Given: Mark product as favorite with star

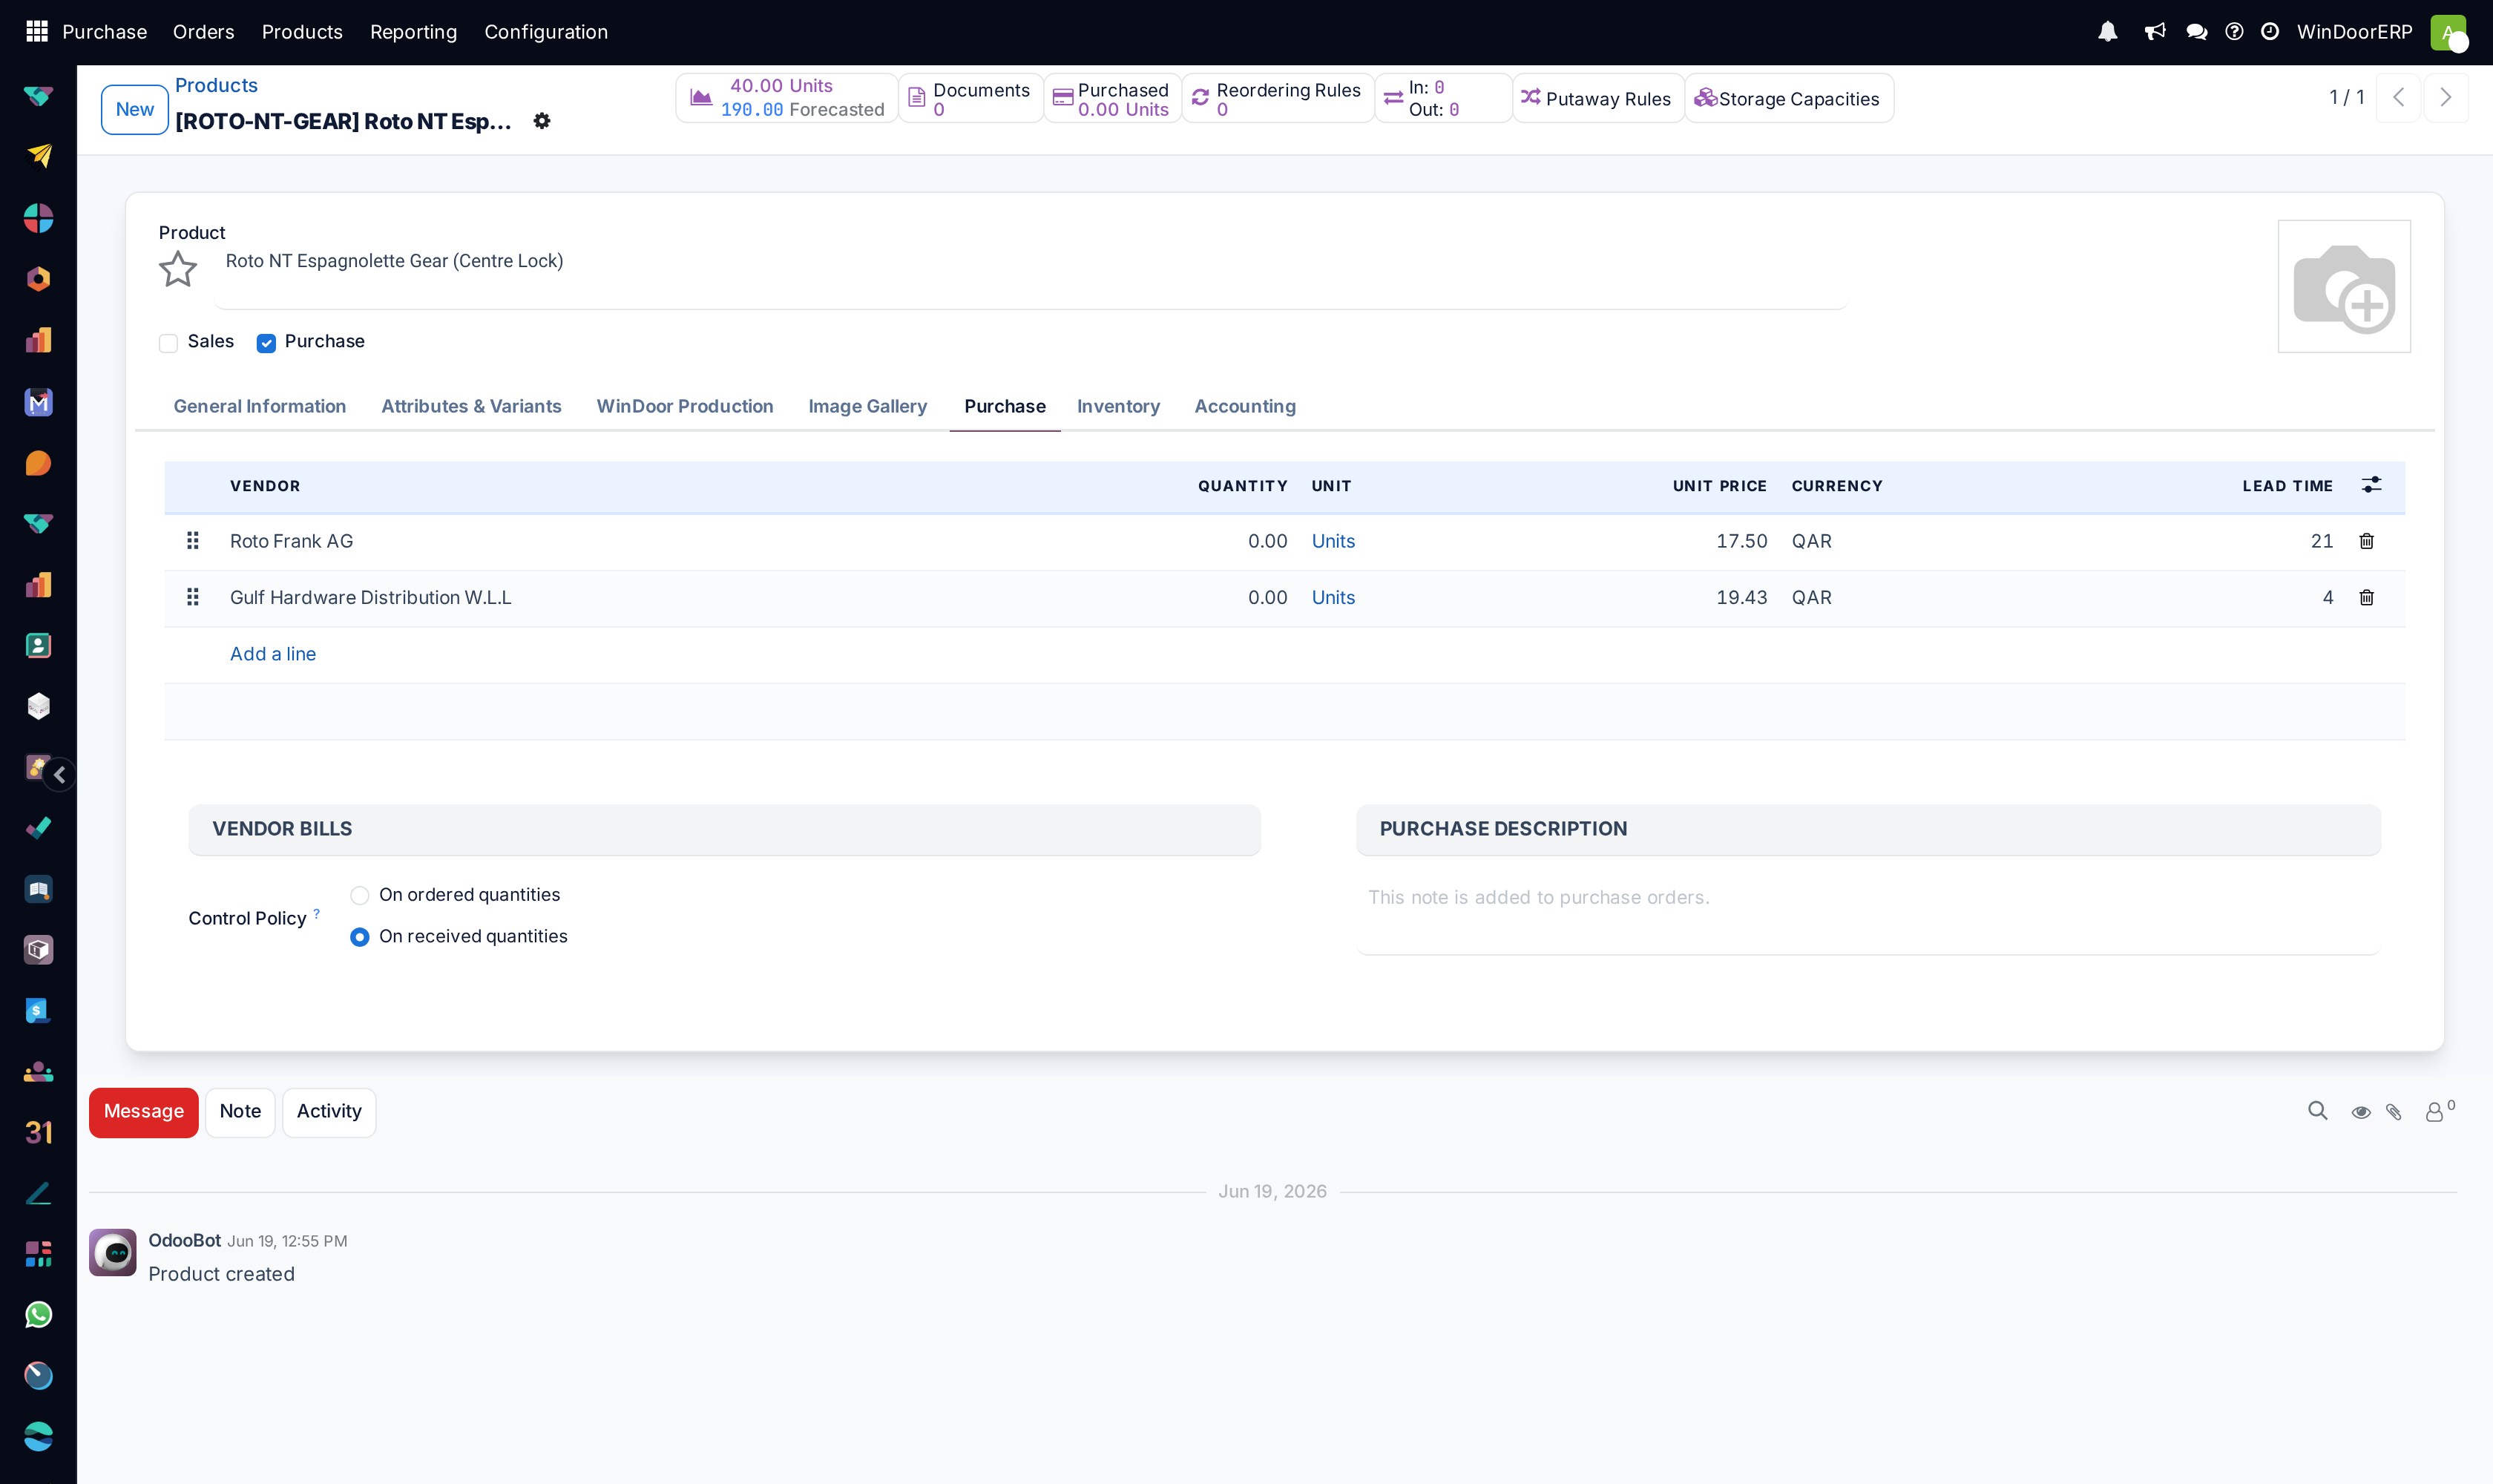Looking at the screenshot, I should coord(178,269).
